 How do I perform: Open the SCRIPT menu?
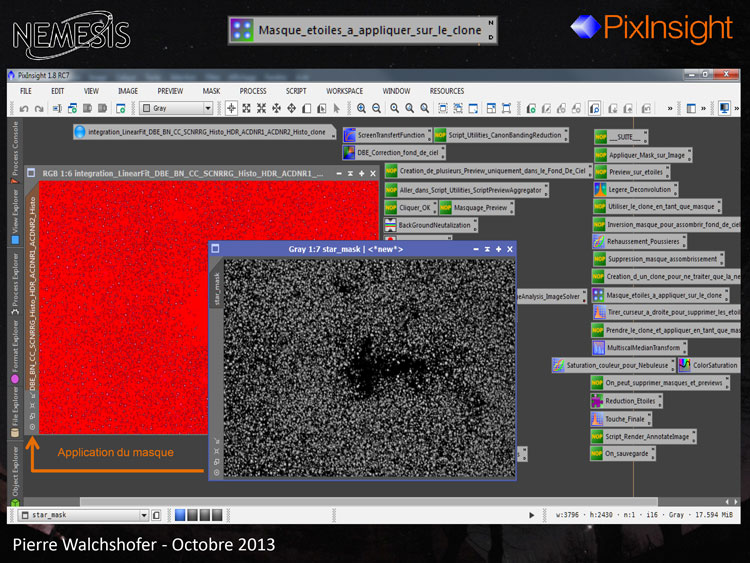tap(296, 91)
